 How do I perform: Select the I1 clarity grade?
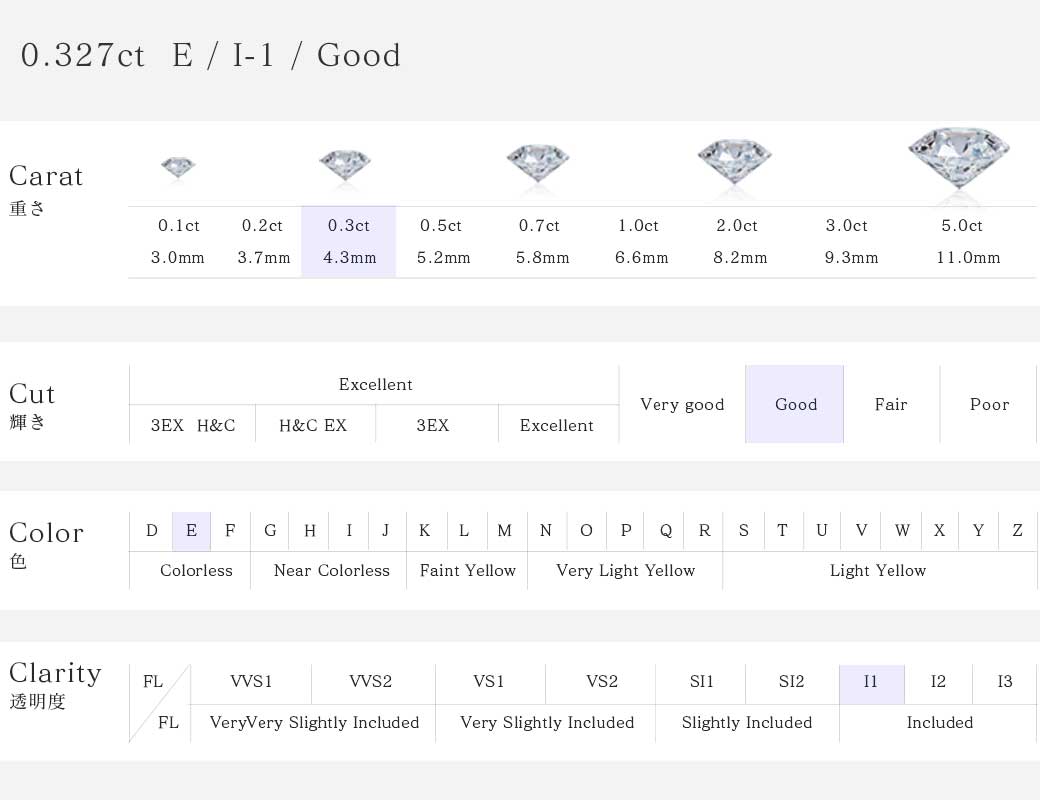coord(872,683)
